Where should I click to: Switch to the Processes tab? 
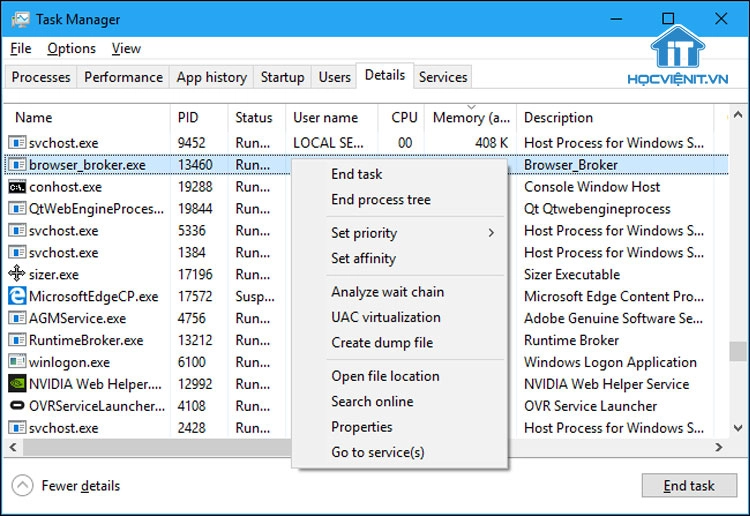pos(41,77)
